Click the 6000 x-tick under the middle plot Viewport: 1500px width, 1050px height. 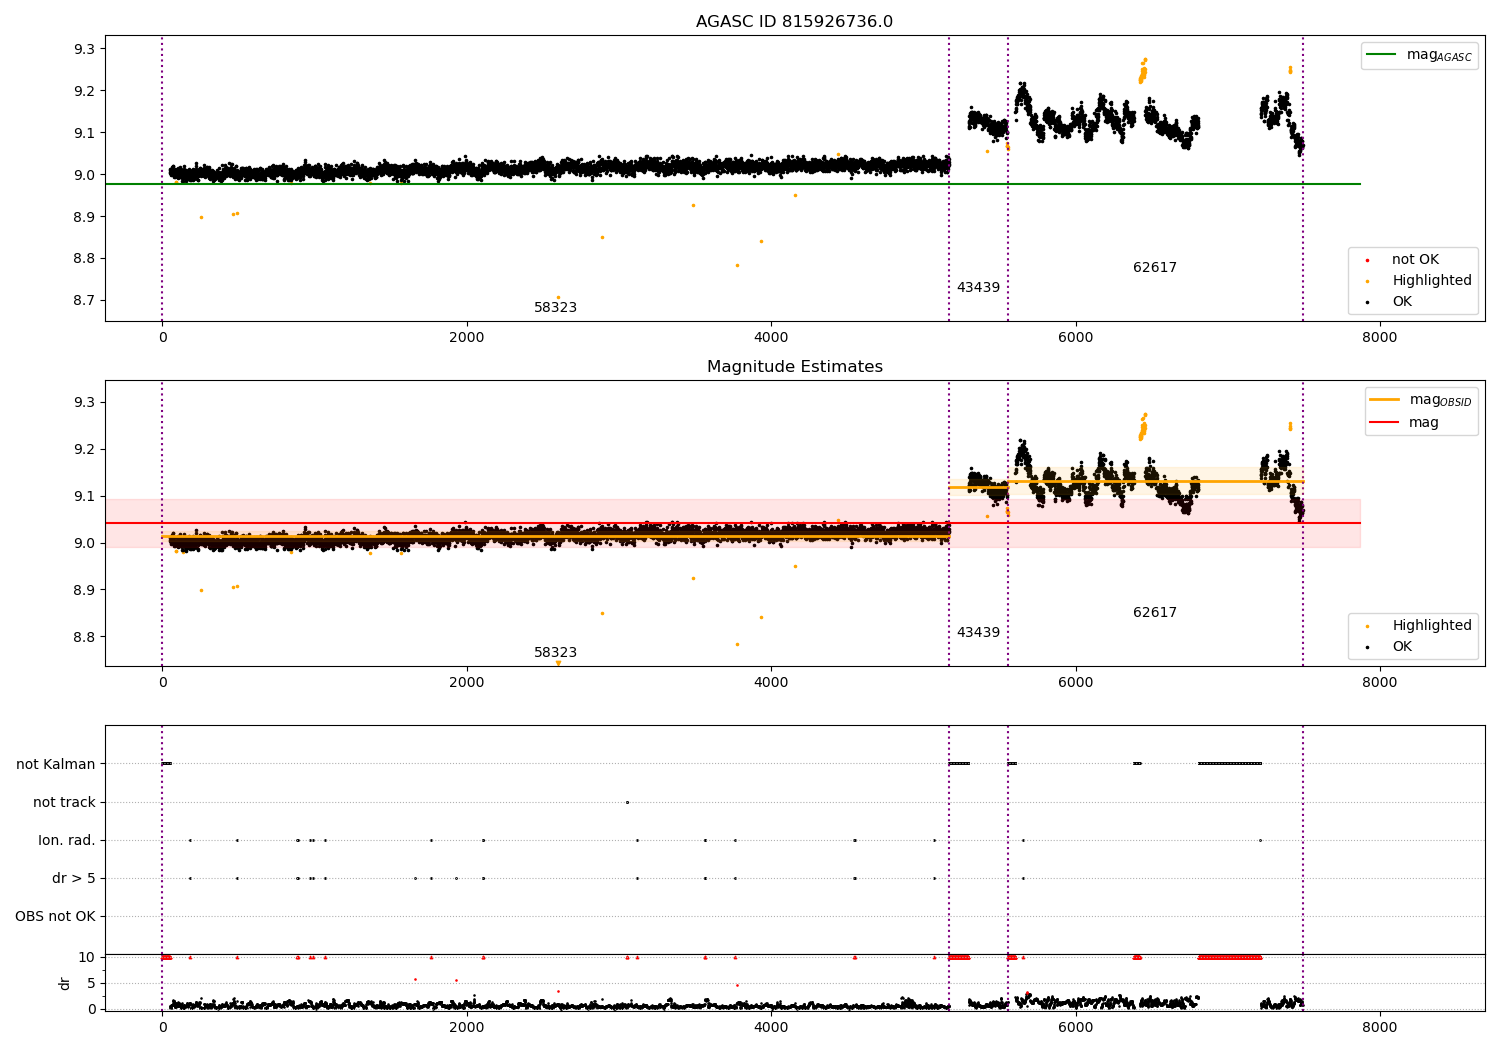point(1075,683)
